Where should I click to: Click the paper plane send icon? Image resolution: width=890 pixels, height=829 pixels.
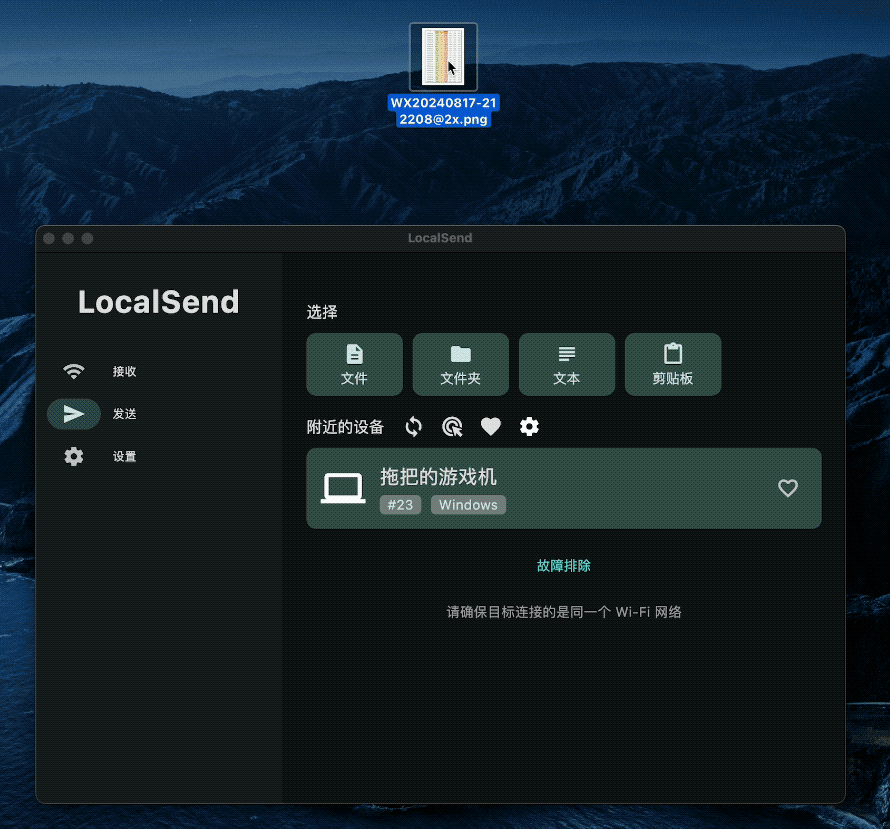point(74,414)
